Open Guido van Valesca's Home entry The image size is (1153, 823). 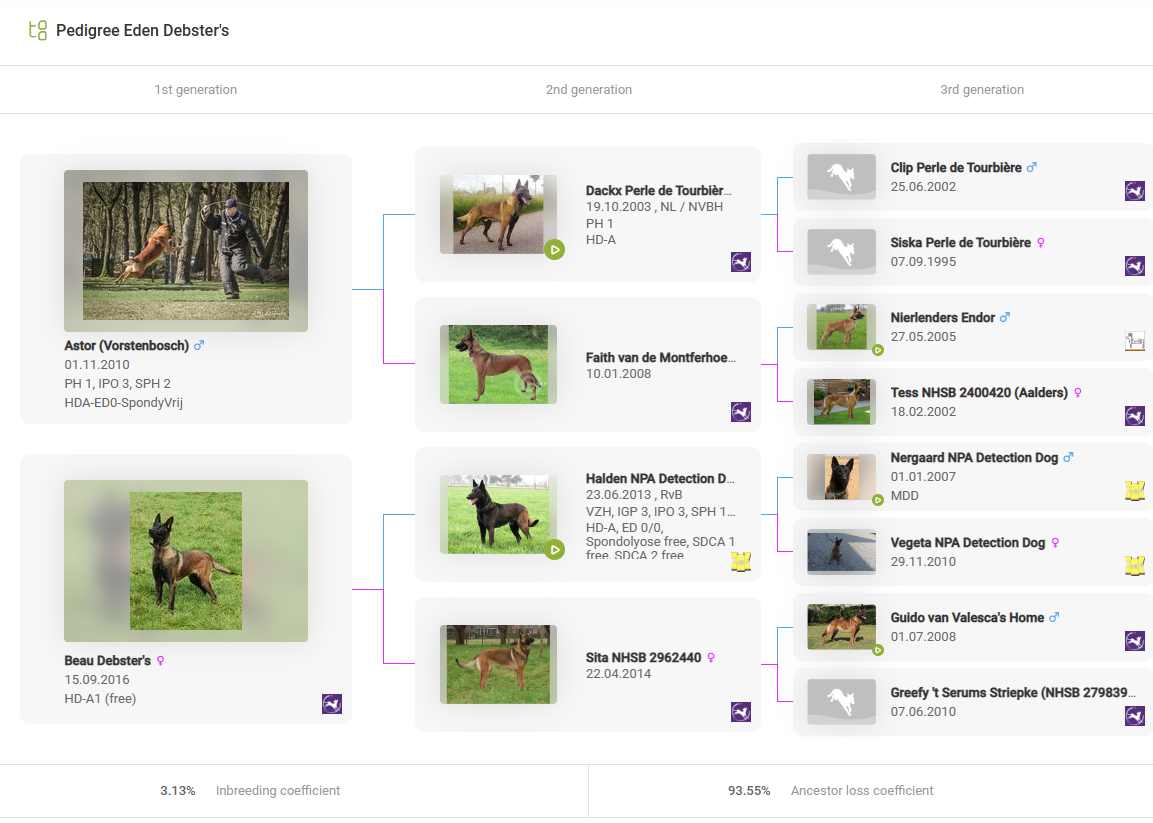tap(967, 618)
